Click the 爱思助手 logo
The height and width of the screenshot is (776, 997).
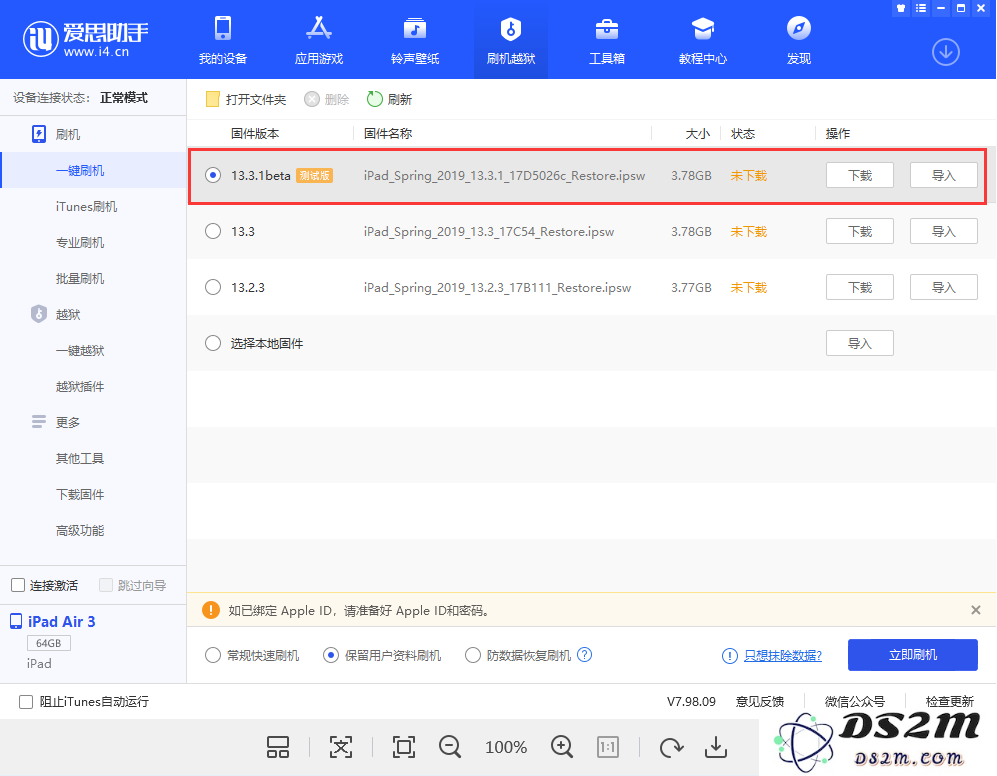(85, 38)
